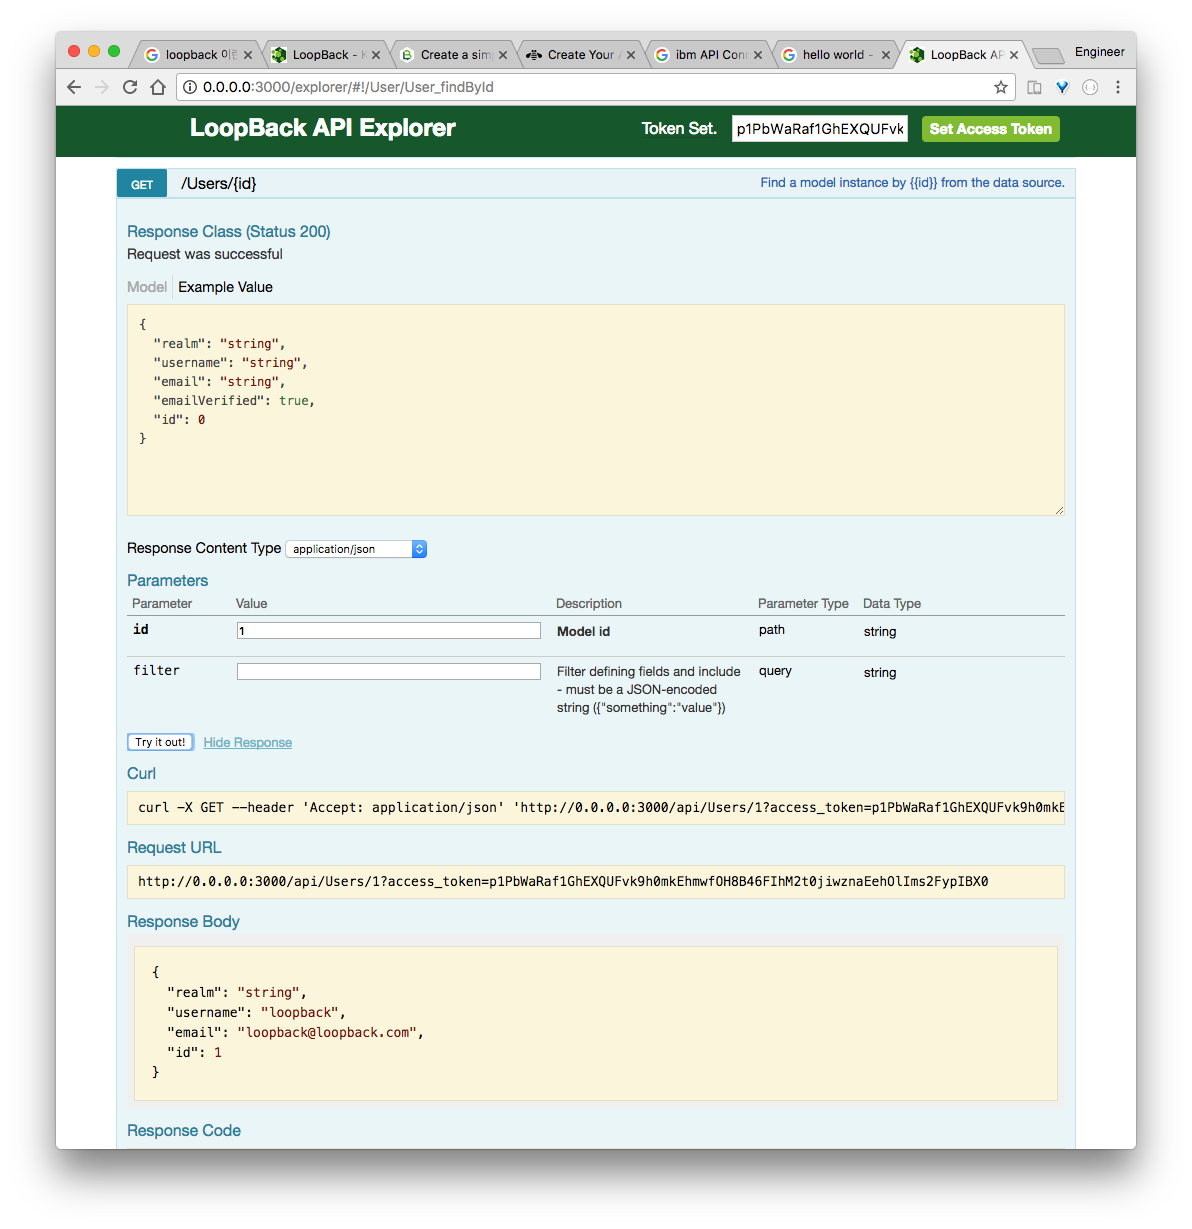Image resolution: width=1192 pixels, height=1229 pixels.
Task: Click the 'Response Class (Status 200)' heading
Action: coord(229,232)
